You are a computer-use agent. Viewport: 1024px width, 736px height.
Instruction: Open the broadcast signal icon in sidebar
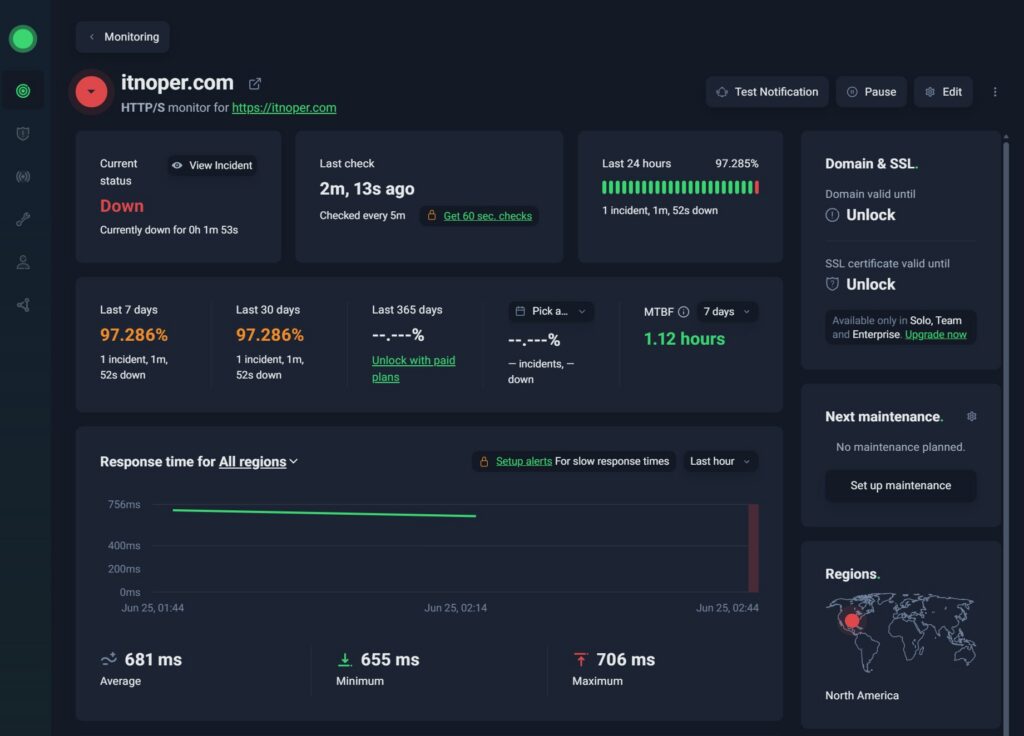23,176
